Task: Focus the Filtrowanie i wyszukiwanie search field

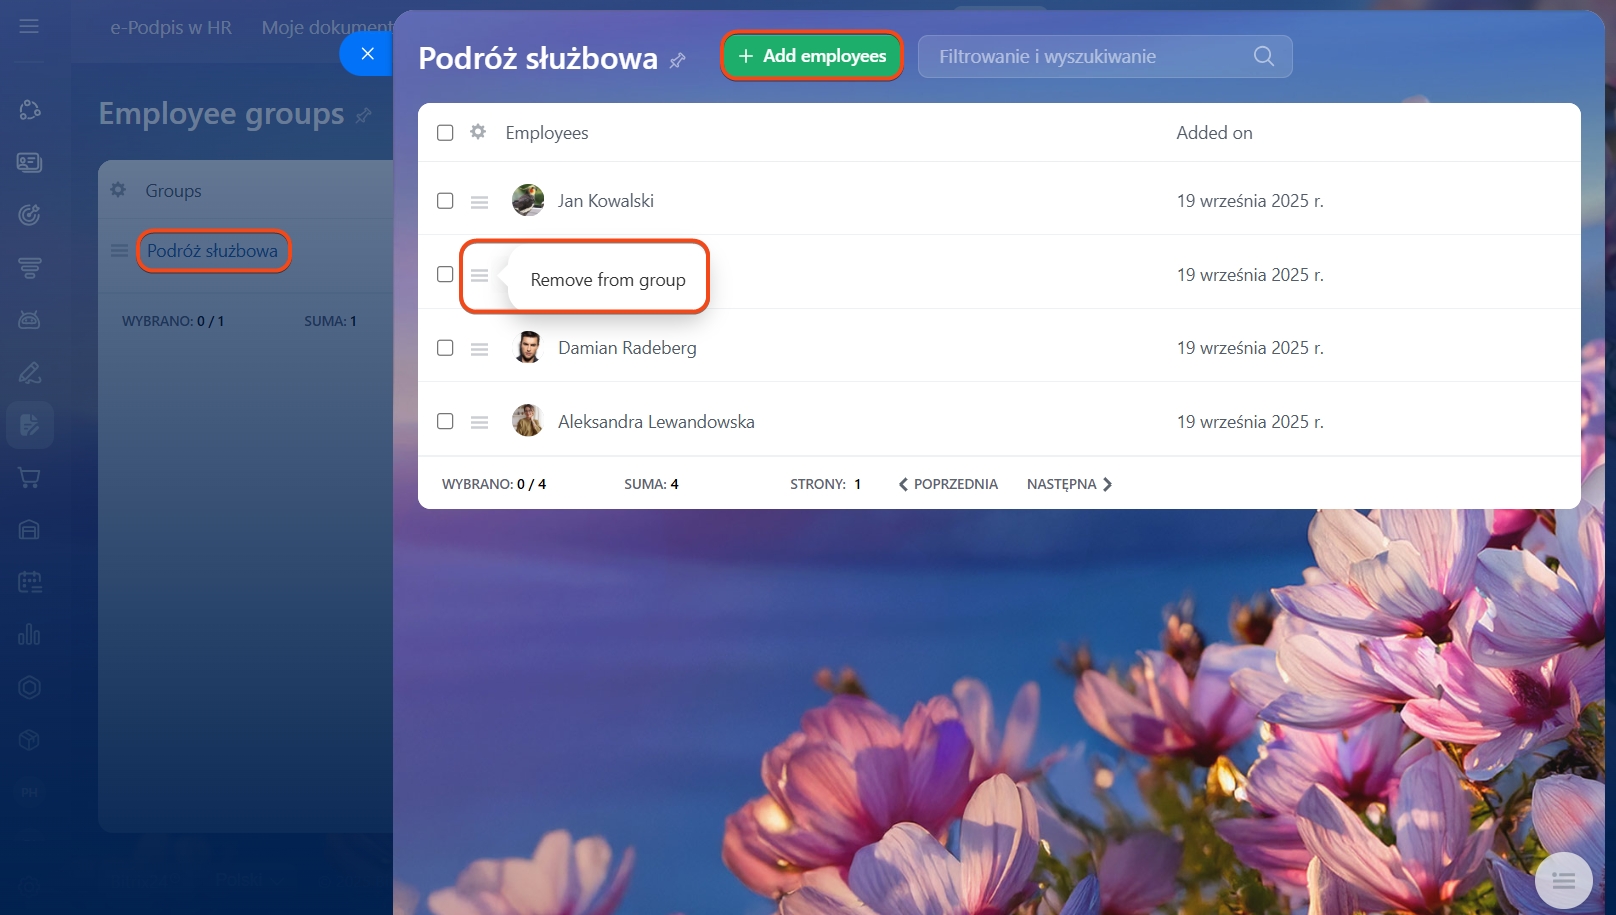Action: (x=1105, y=56)
